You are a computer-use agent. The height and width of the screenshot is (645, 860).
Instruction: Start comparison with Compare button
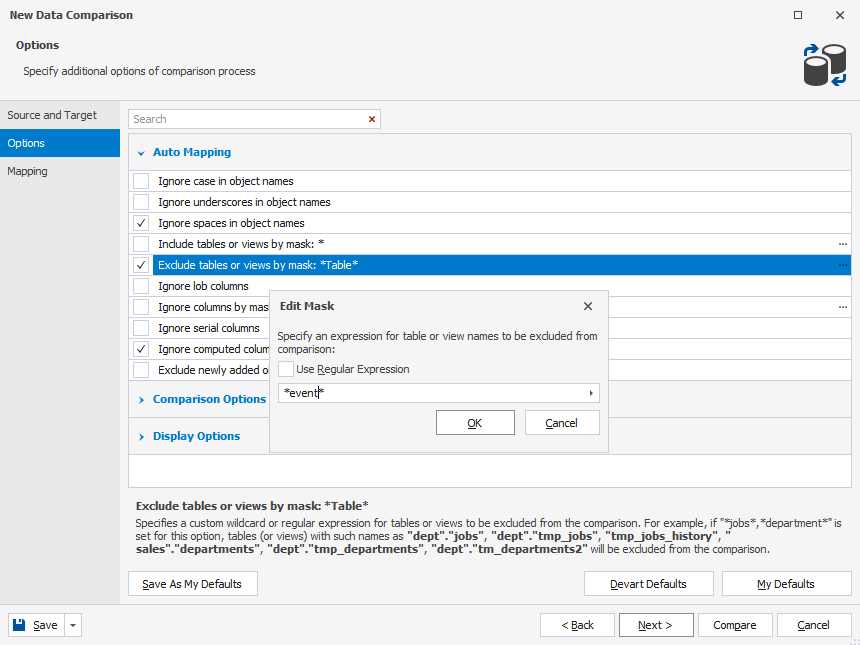(735, 625)
